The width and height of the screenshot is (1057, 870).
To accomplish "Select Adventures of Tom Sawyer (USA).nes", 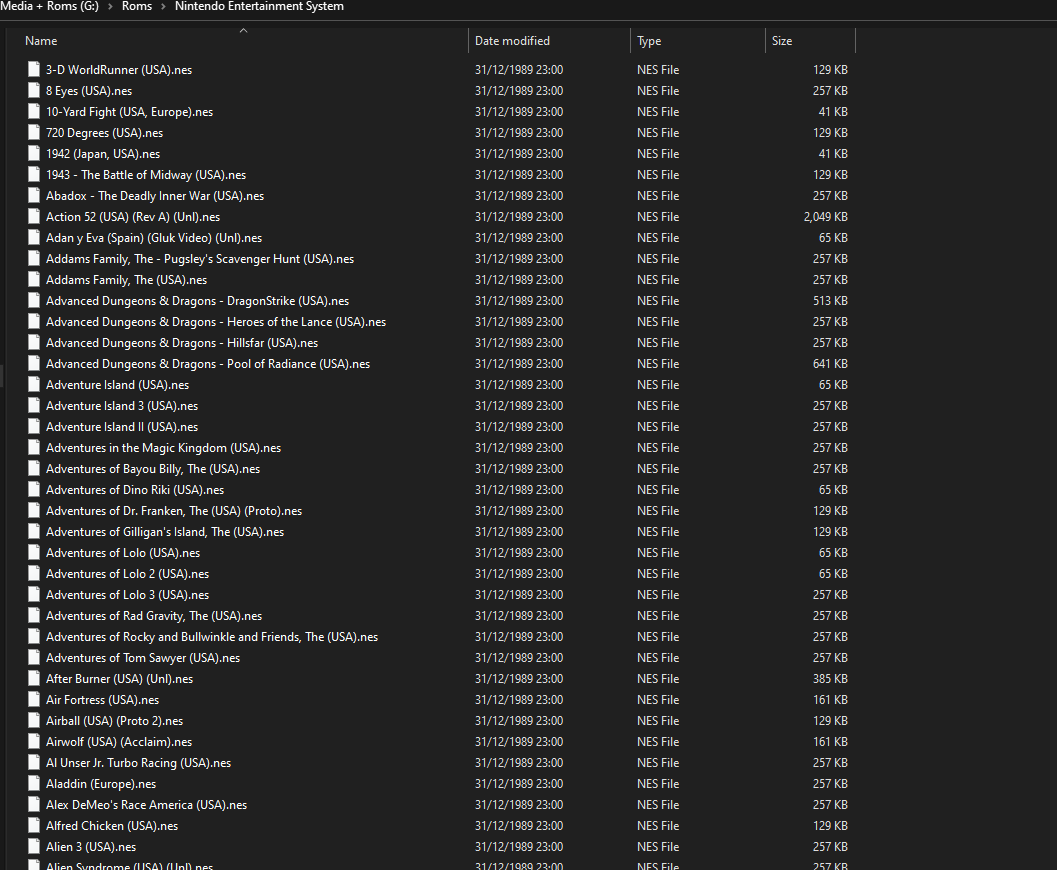I will (x=143, y=657).
